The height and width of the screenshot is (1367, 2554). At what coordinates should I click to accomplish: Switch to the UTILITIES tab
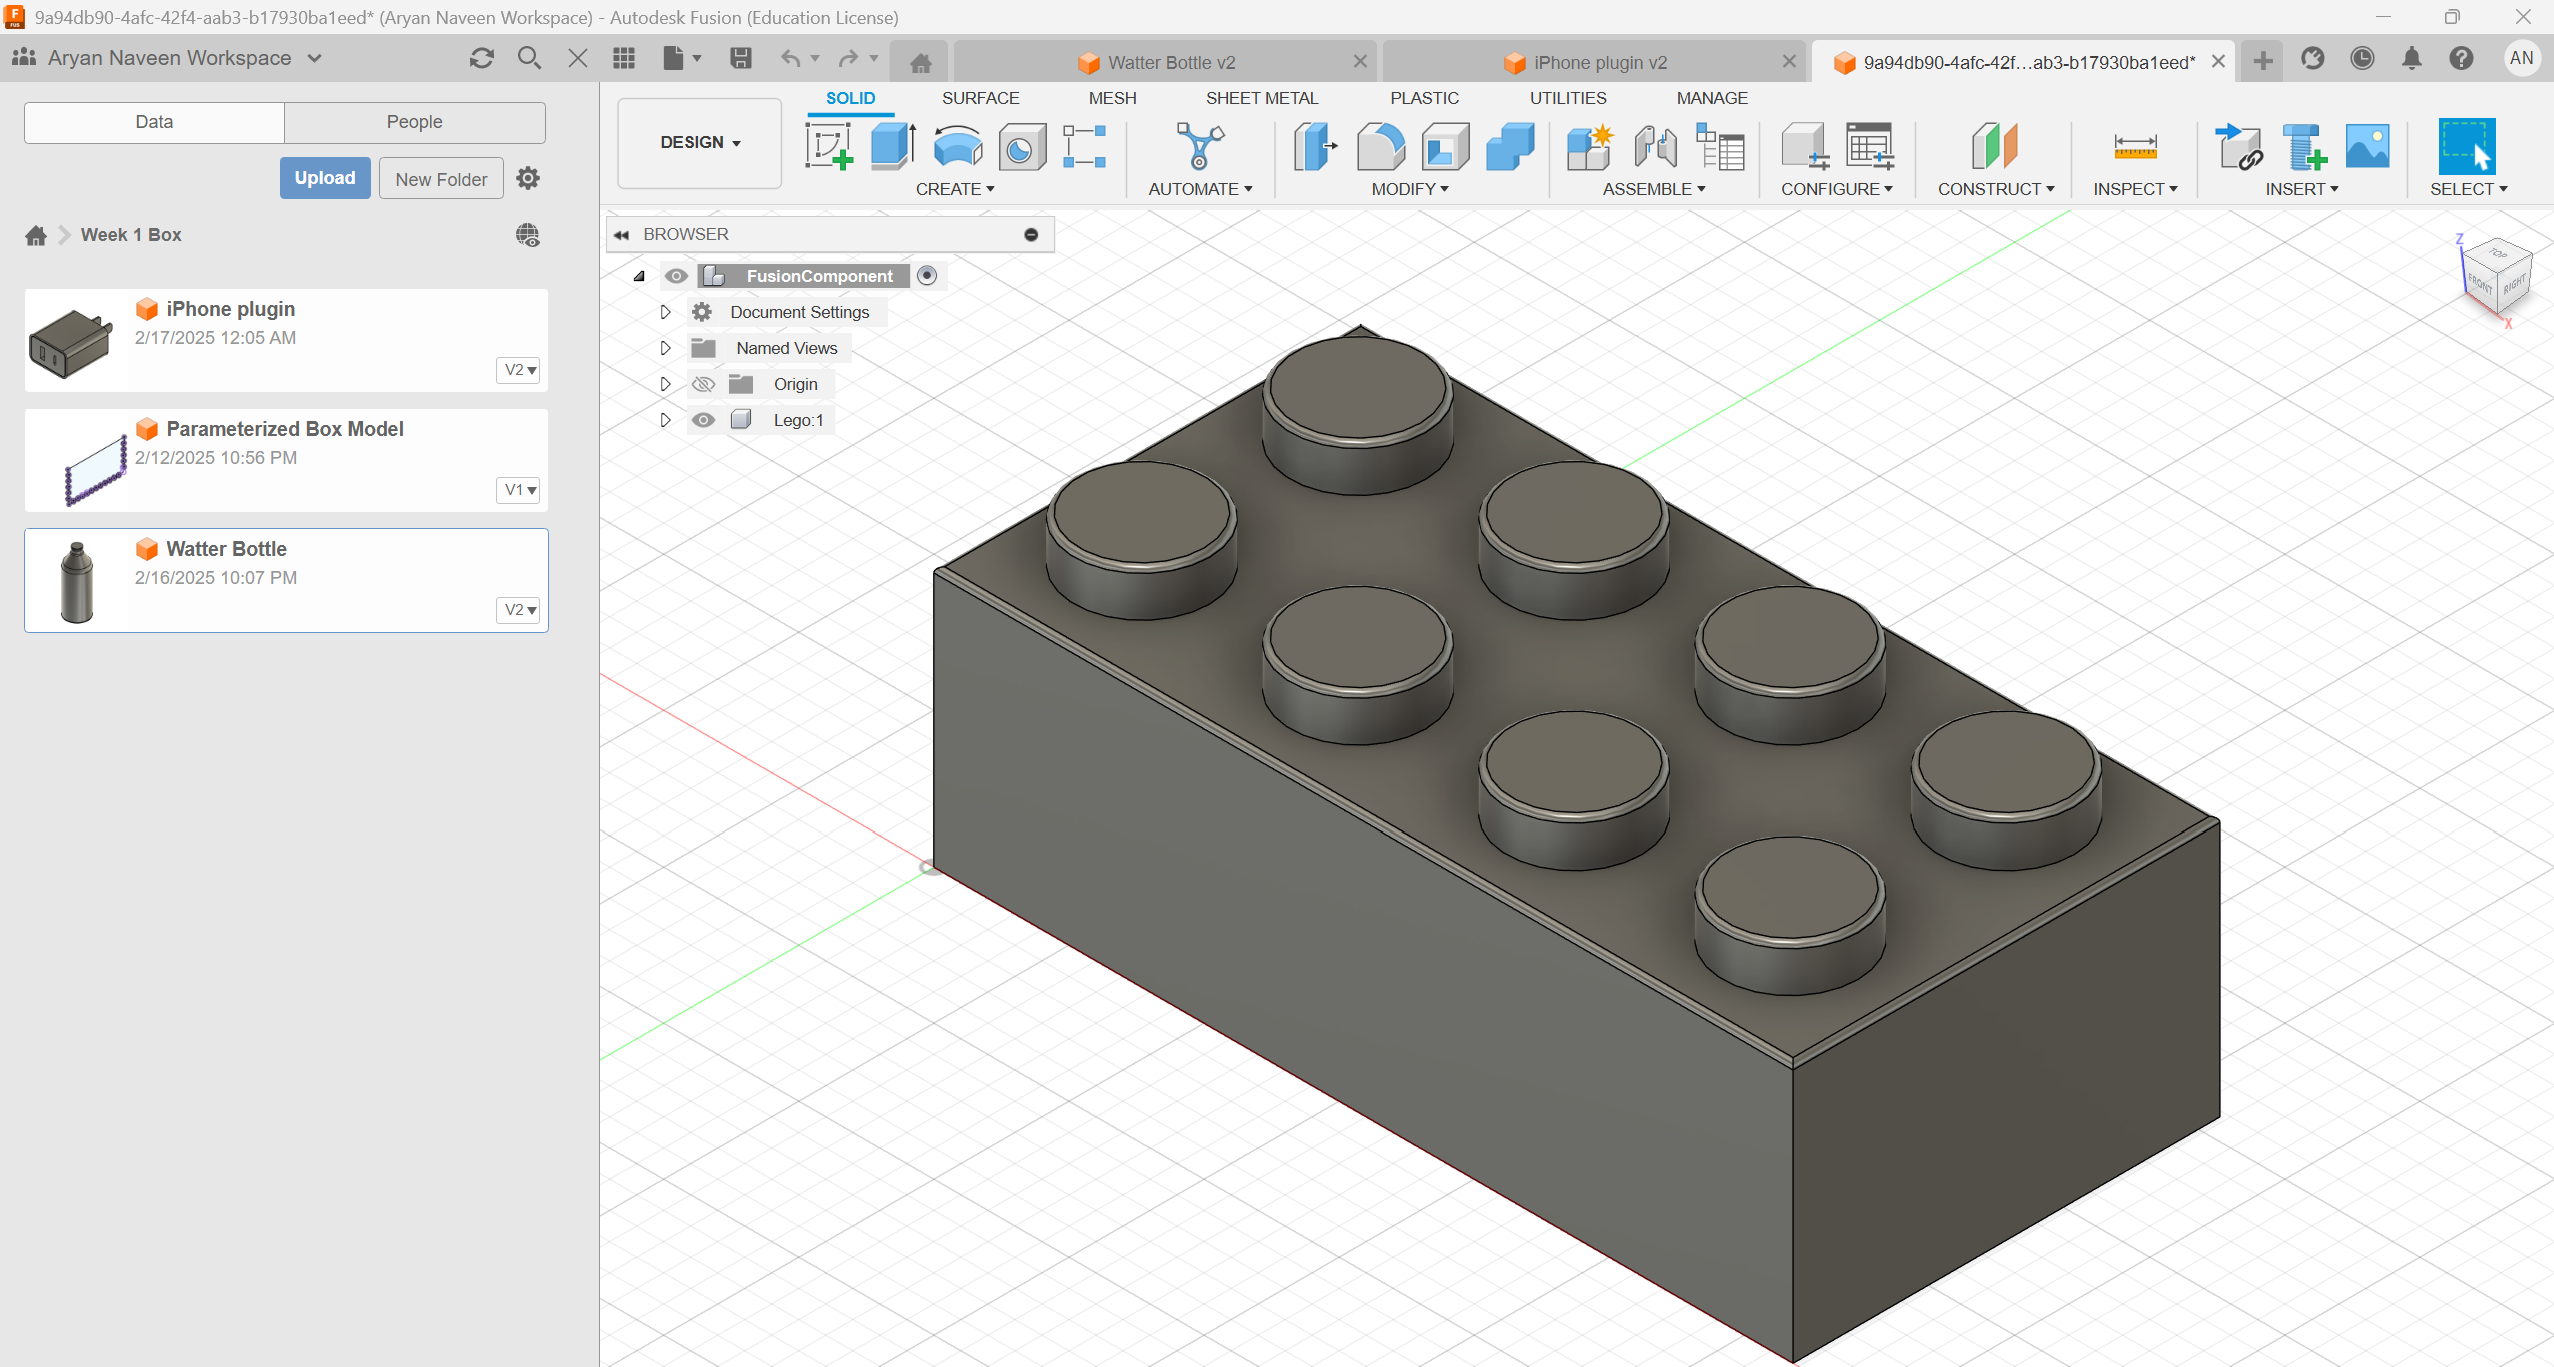tap(1568, 98)
